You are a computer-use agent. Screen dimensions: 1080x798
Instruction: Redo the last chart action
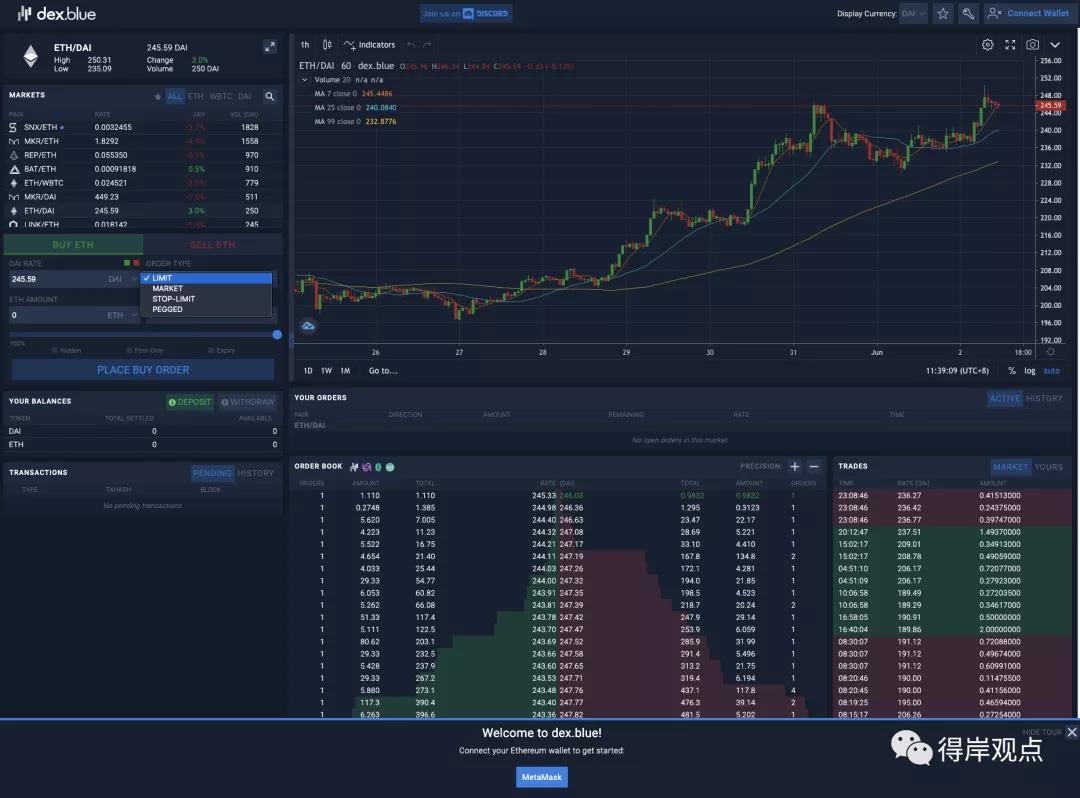coord(427,45)
